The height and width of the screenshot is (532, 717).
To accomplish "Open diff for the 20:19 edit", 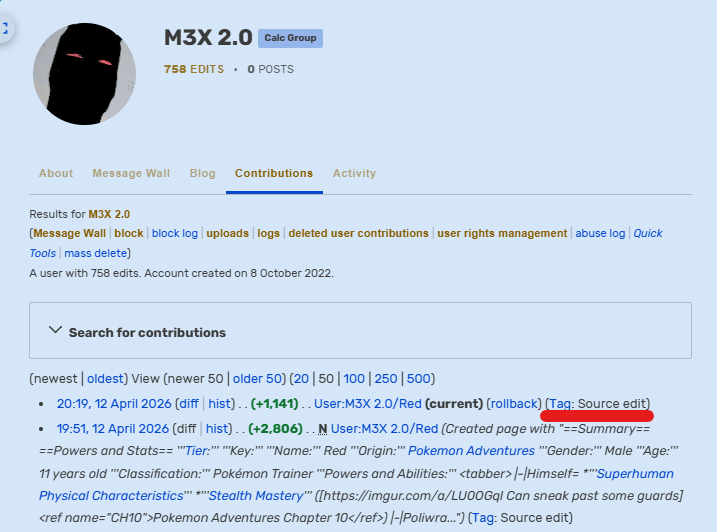I will 189,404.
